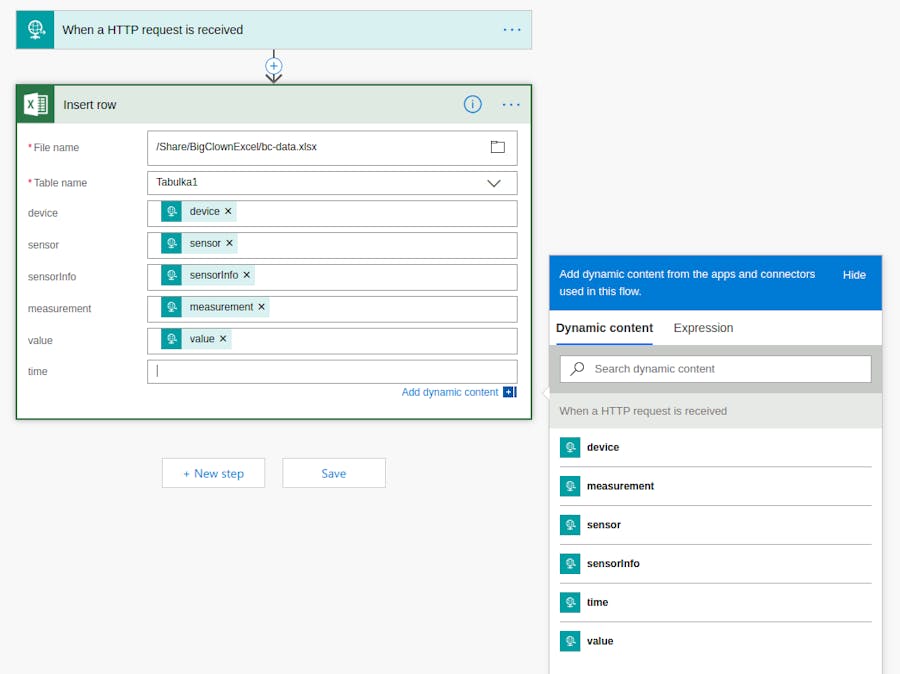Click the Excel icon on the Insert row card
The width and height of the screenshot is (900, 674).
coord(35,104)
